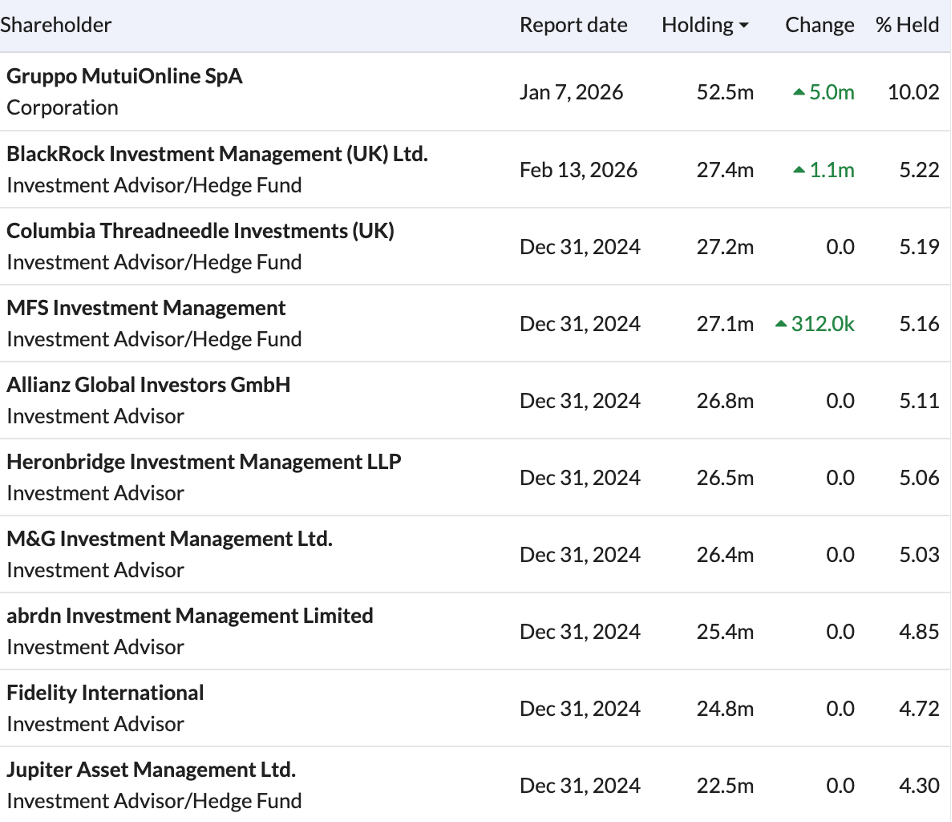Click the 10.02 percent held value

pos(913,92)
